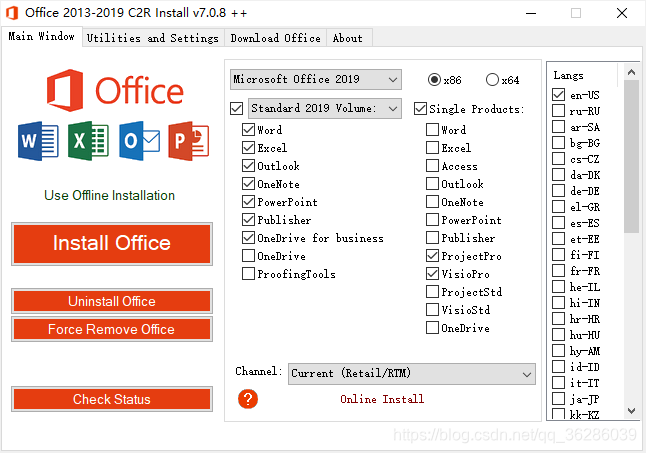This screenshot has height=453, width=646.
Task: Check PowerPoint under Single Products
Action: coord(432,219)
